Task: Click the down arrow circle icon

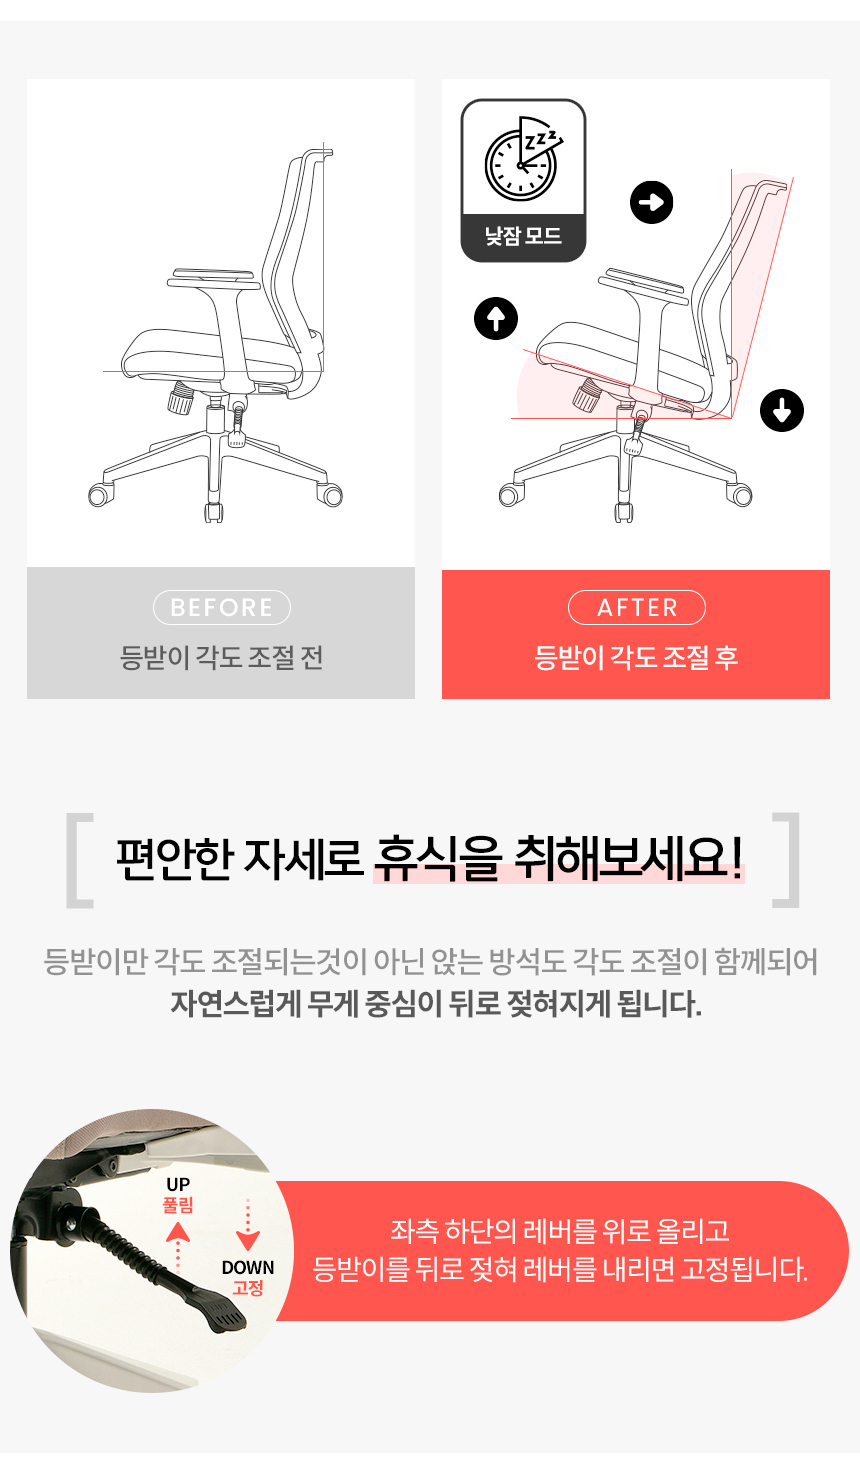Action: tap(782, 410)
